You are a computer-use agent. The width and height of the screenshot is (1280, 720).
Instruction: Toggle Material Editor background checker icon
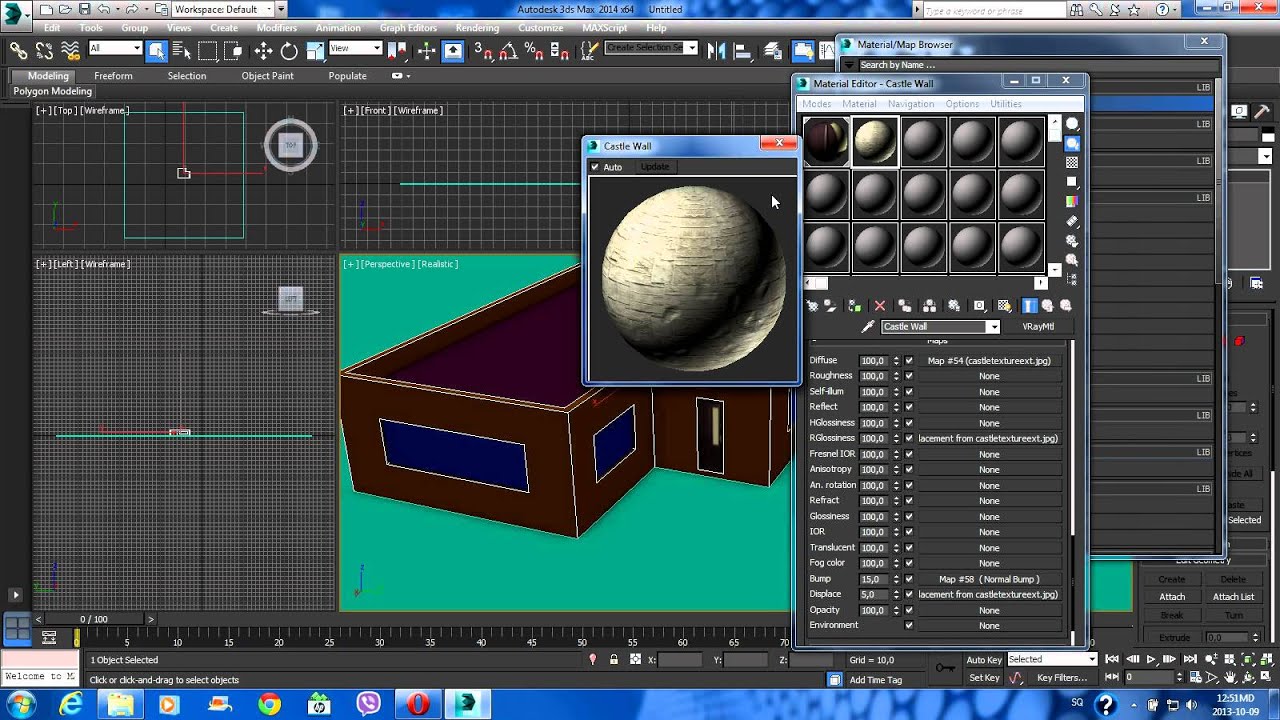pyautogui.click(x=1072, y=162)
